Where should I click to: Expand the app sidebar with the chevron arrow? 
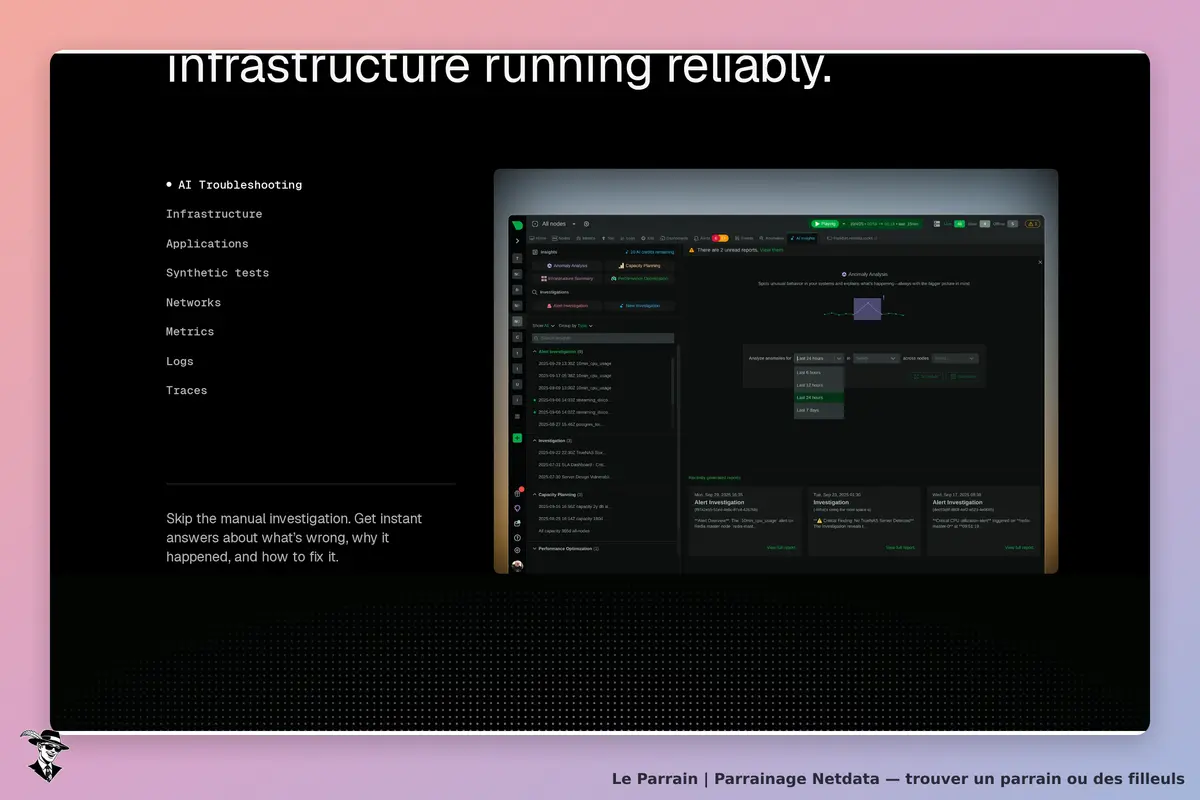pyautogui.click(x=517, y=241)
